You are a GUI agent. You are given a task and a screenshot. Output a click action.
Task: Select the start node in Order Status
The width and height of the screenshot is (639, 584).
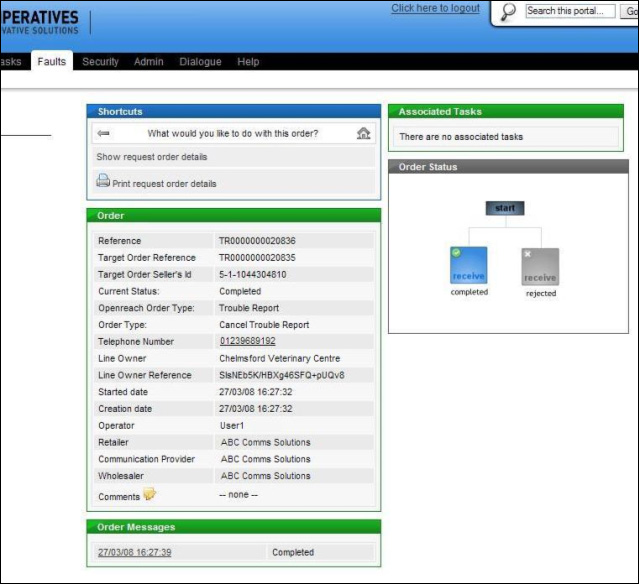(x=505, y=208)
